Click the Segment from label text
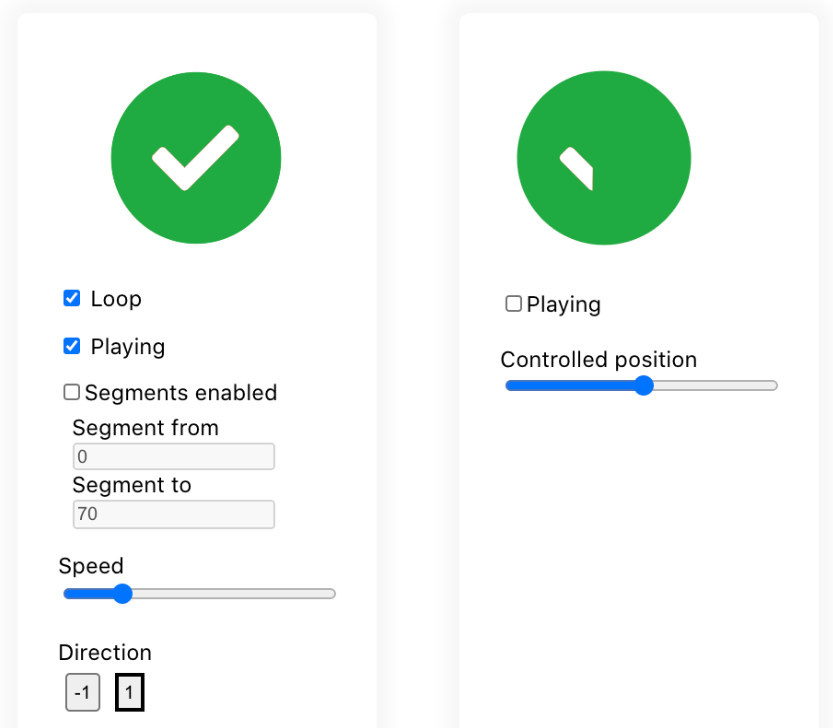Viewport: 833px width, 728px height. click(145, 428)
